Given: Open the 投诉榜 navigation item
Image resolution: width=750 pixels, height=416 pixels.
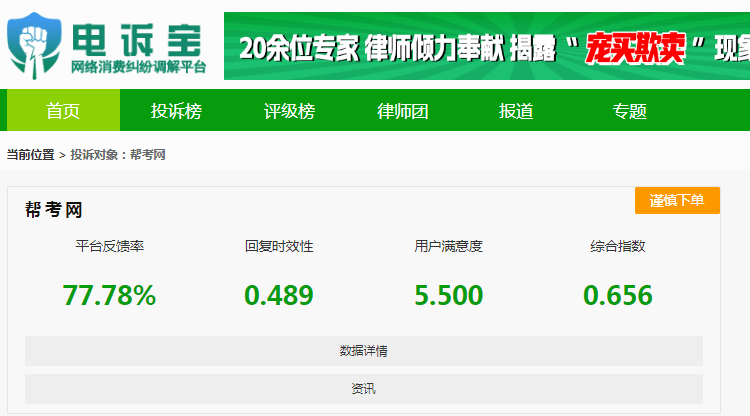Looking at the screenshot, I should 176,110.
